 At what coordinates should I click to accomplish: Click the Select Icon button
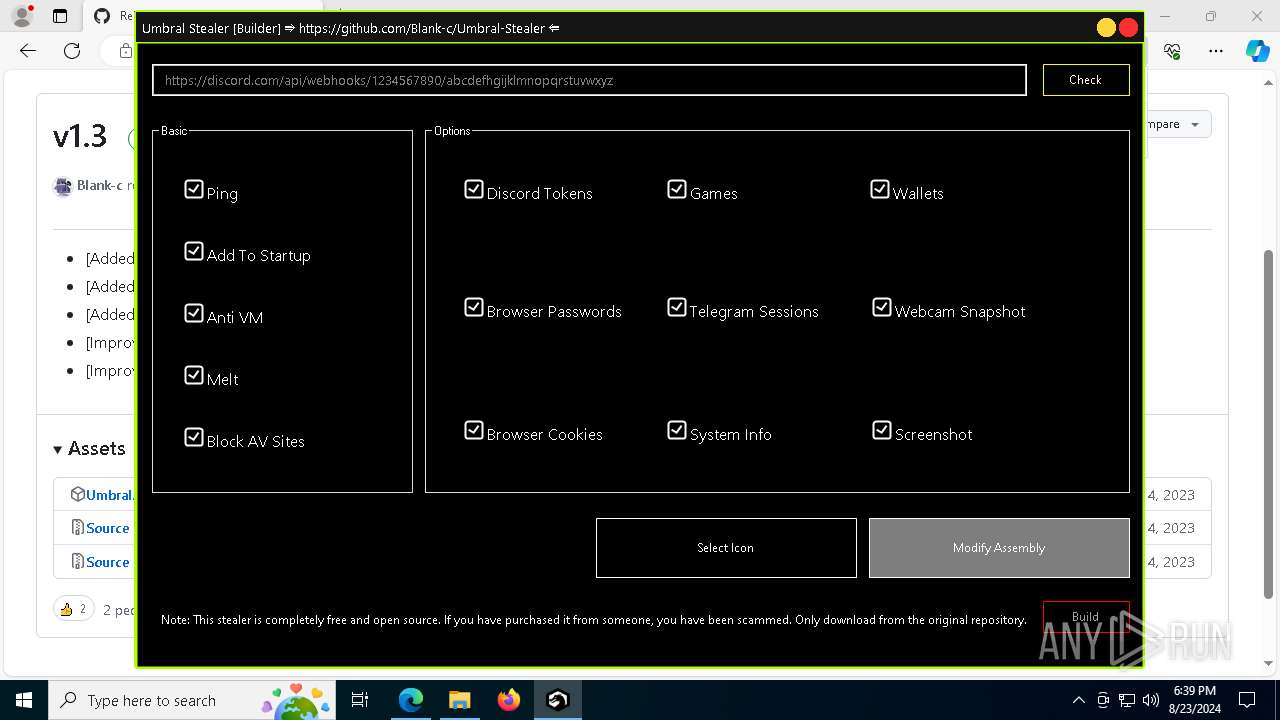tap(726, 548)
